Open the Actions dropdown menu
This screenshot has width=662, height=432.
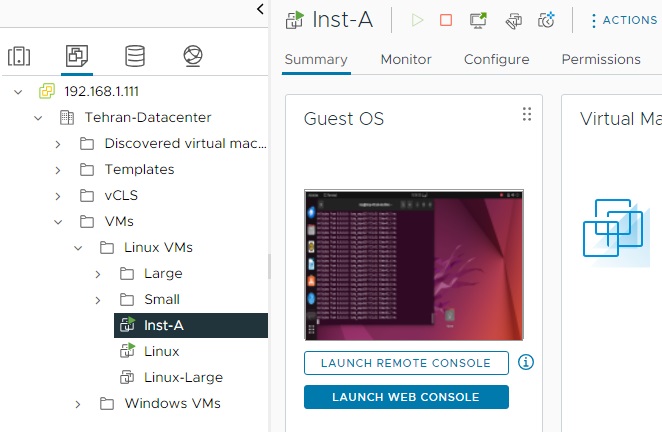coord(623,20)
